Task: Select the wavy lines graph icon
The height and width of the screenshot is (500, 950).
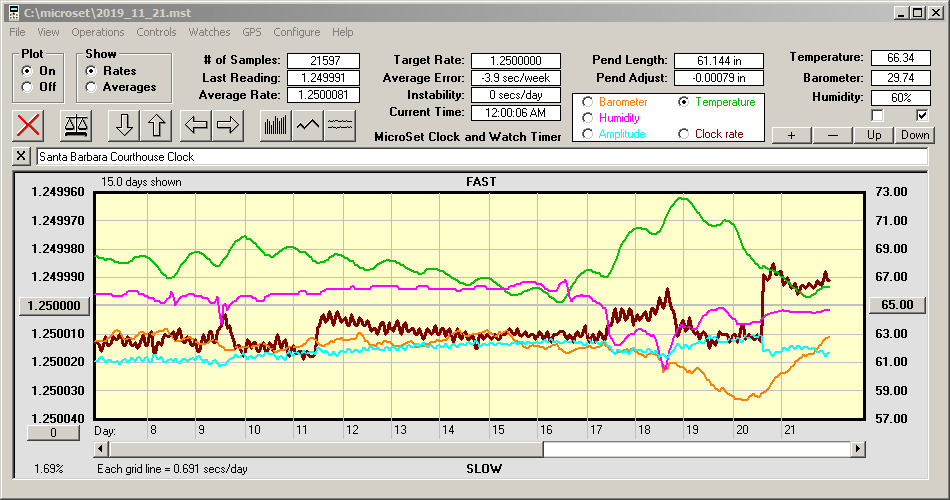Action: point(341,125)
